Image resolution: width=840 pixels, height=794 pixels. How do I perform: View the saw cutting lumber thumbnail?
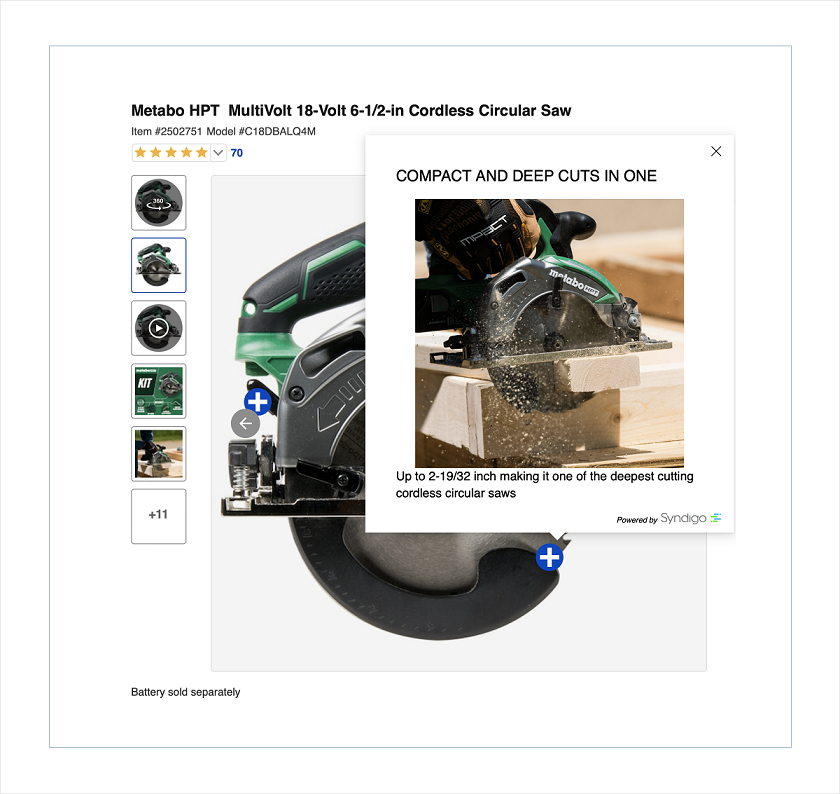point(159,454)
